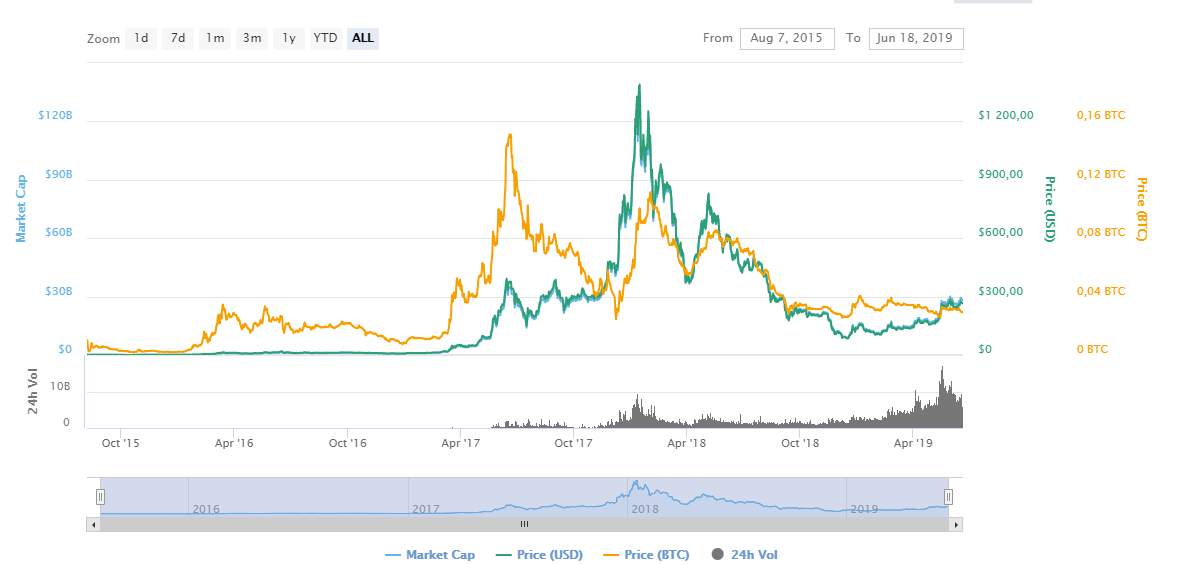Select the ALL zoom option
The image size is (1180, 564).
(363, 38)
